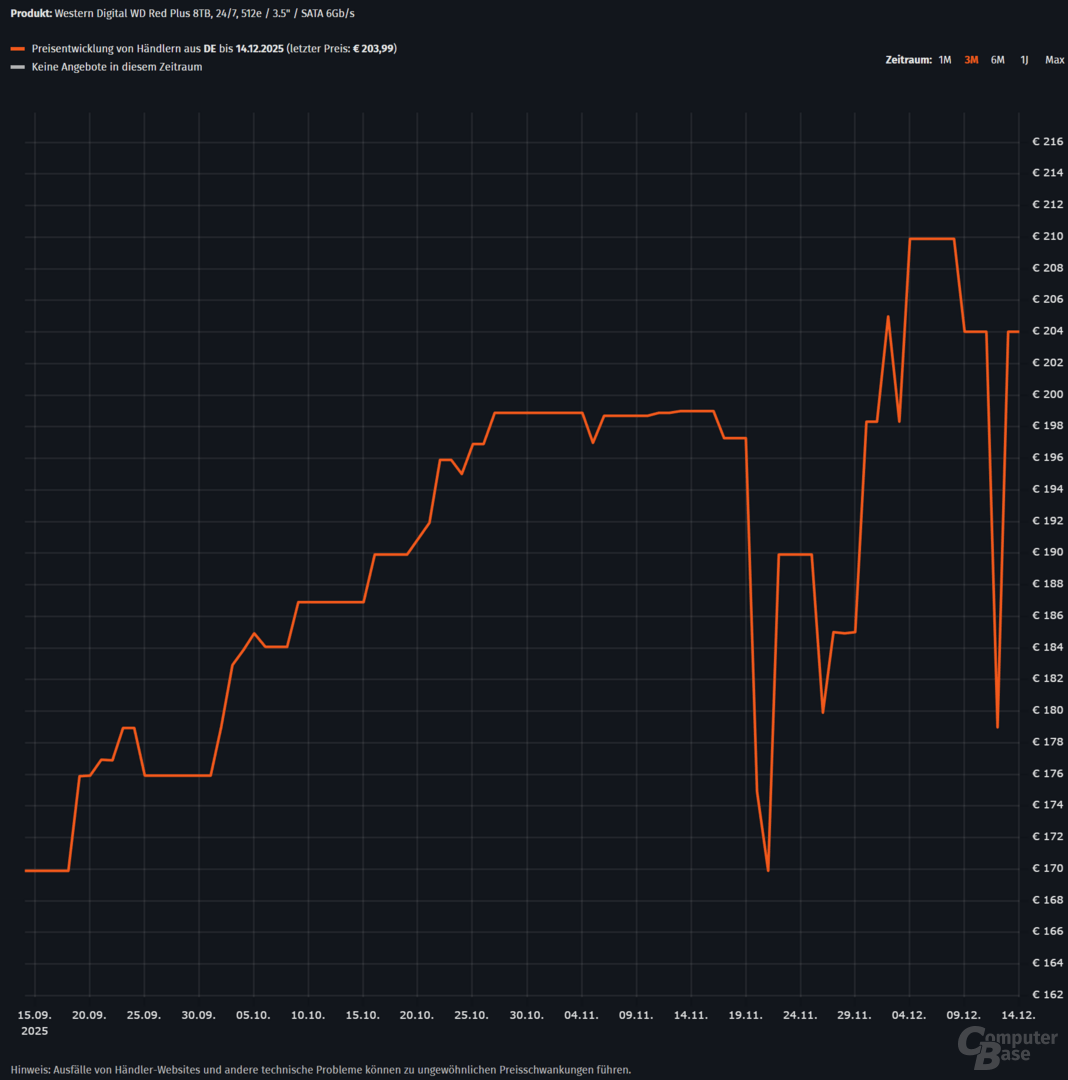Click the 14.12. x-axis date label
The height and width of the screenshot is (1080, 1068).
[1019, 1015]
